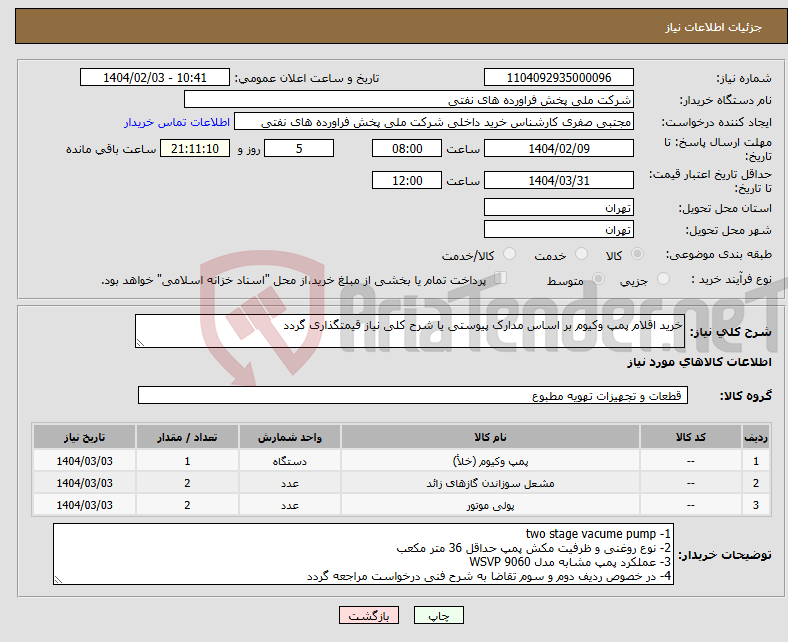Click the تاریخ نیاز column header
Screen dimensions: 788x642
(84, 437)
